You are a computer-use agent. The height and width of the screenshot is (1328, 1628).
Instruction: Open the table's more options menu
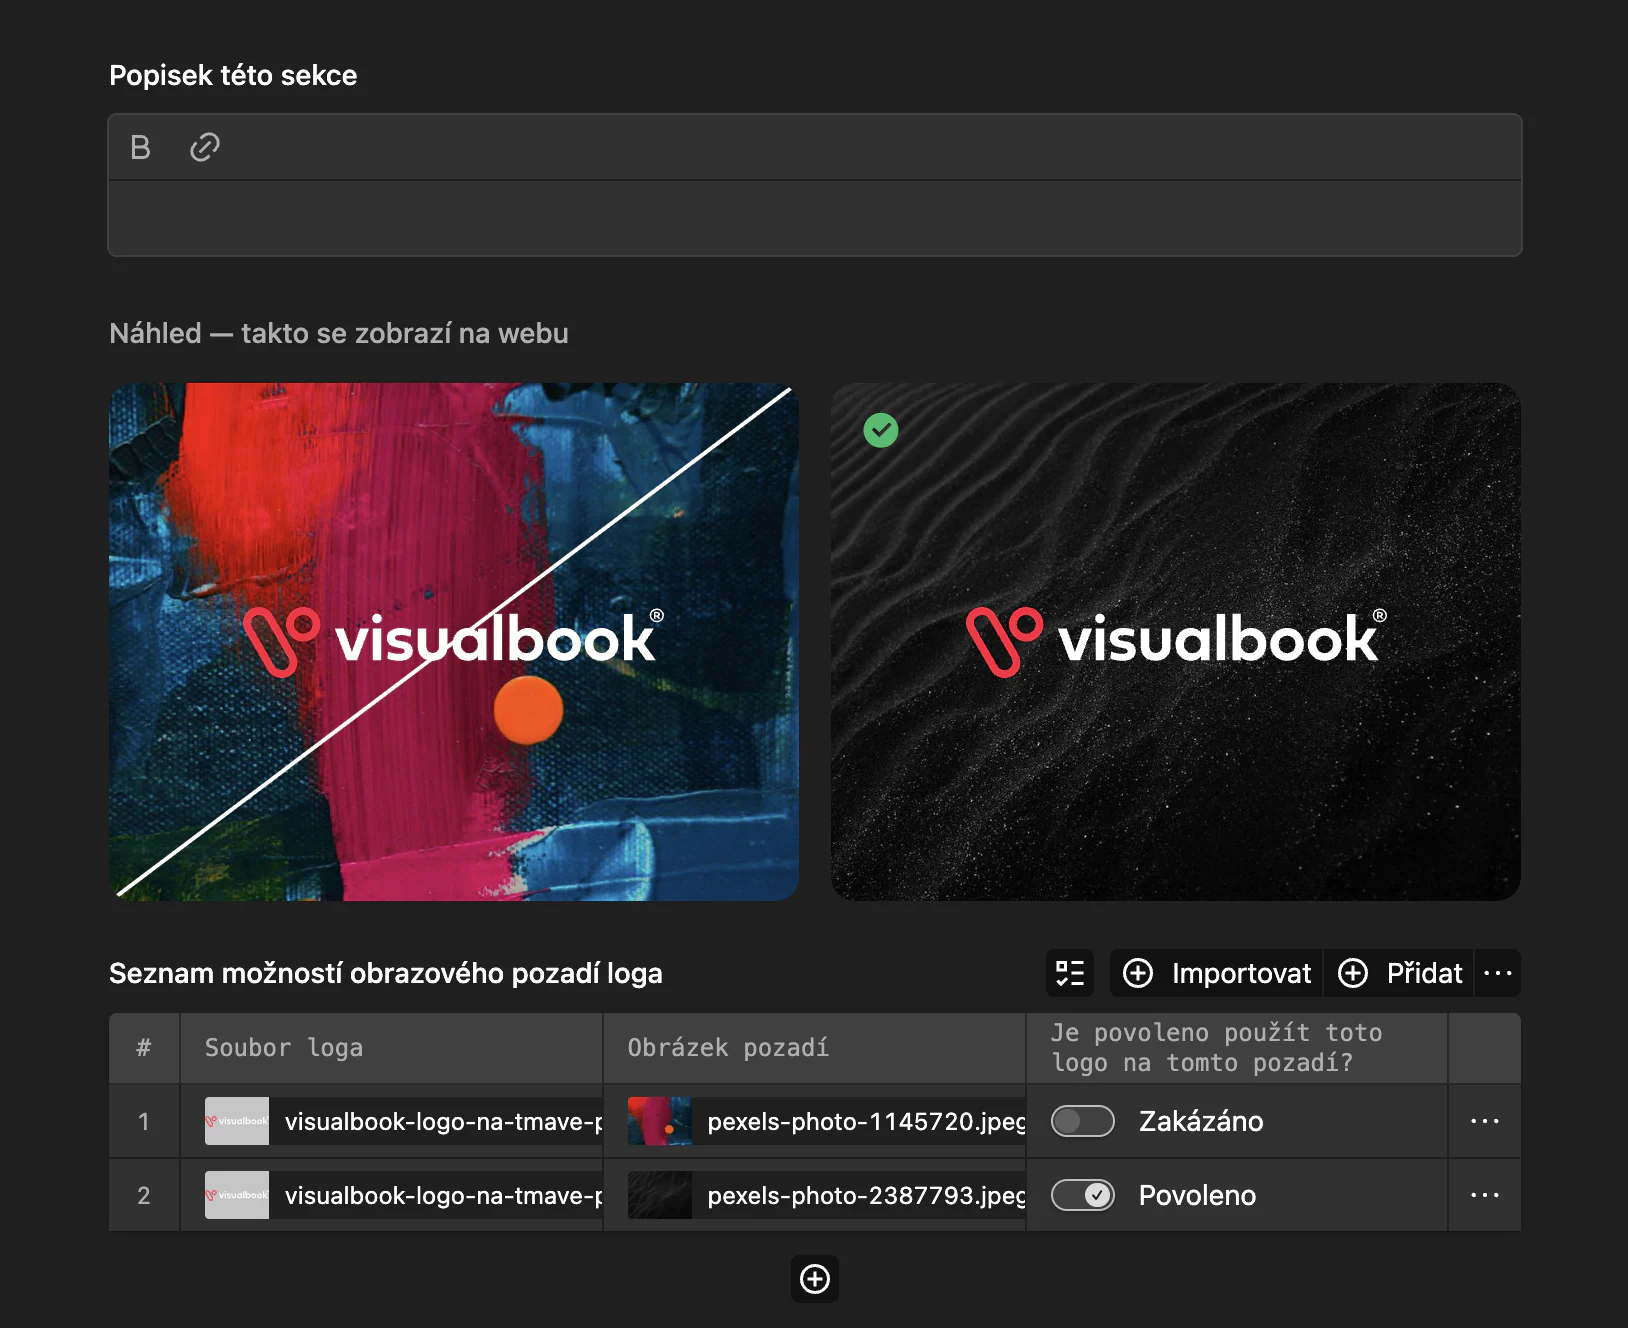point(1498,973)
